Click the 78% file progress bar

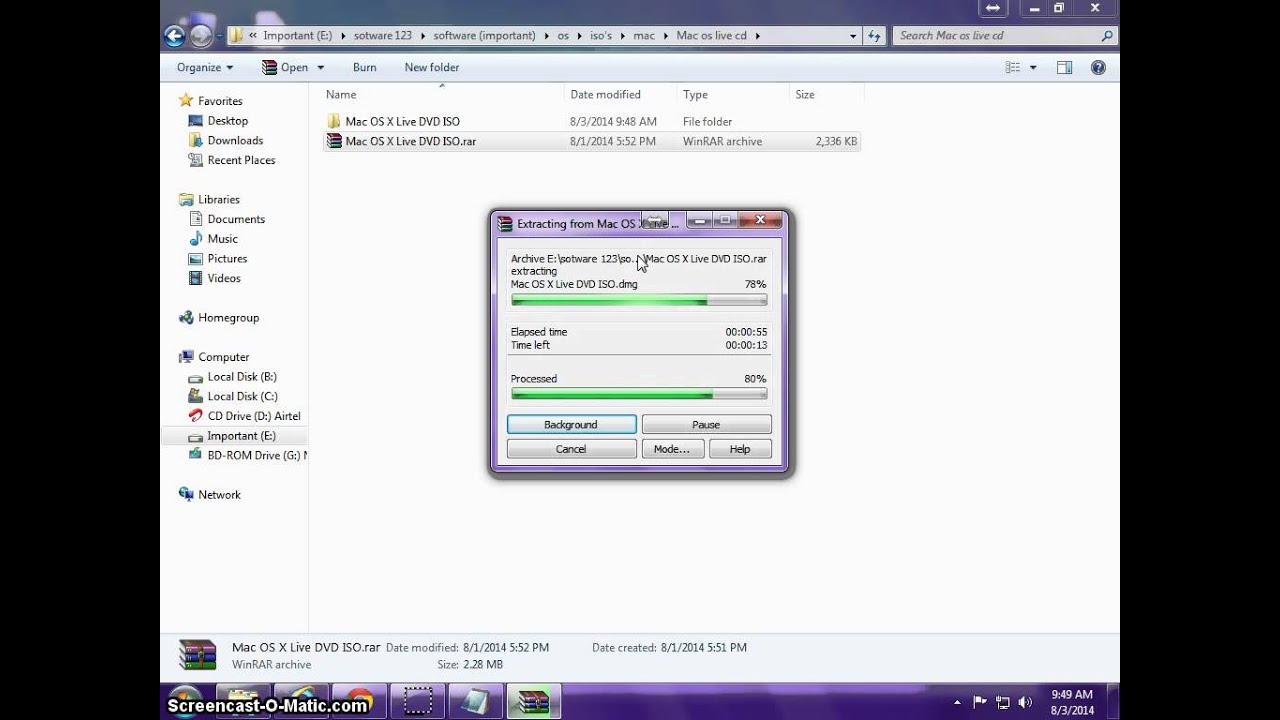point(639,300)
